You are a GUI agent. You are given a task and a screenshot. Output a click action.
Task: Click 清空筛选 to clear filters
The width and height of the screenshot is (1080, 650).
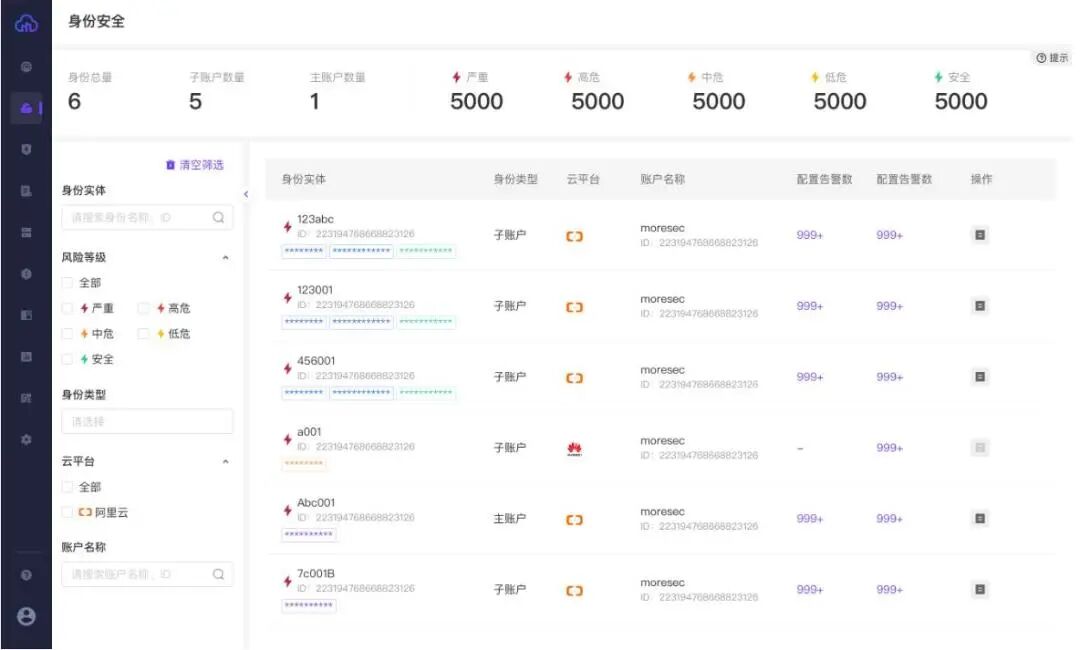coord(195,165)
